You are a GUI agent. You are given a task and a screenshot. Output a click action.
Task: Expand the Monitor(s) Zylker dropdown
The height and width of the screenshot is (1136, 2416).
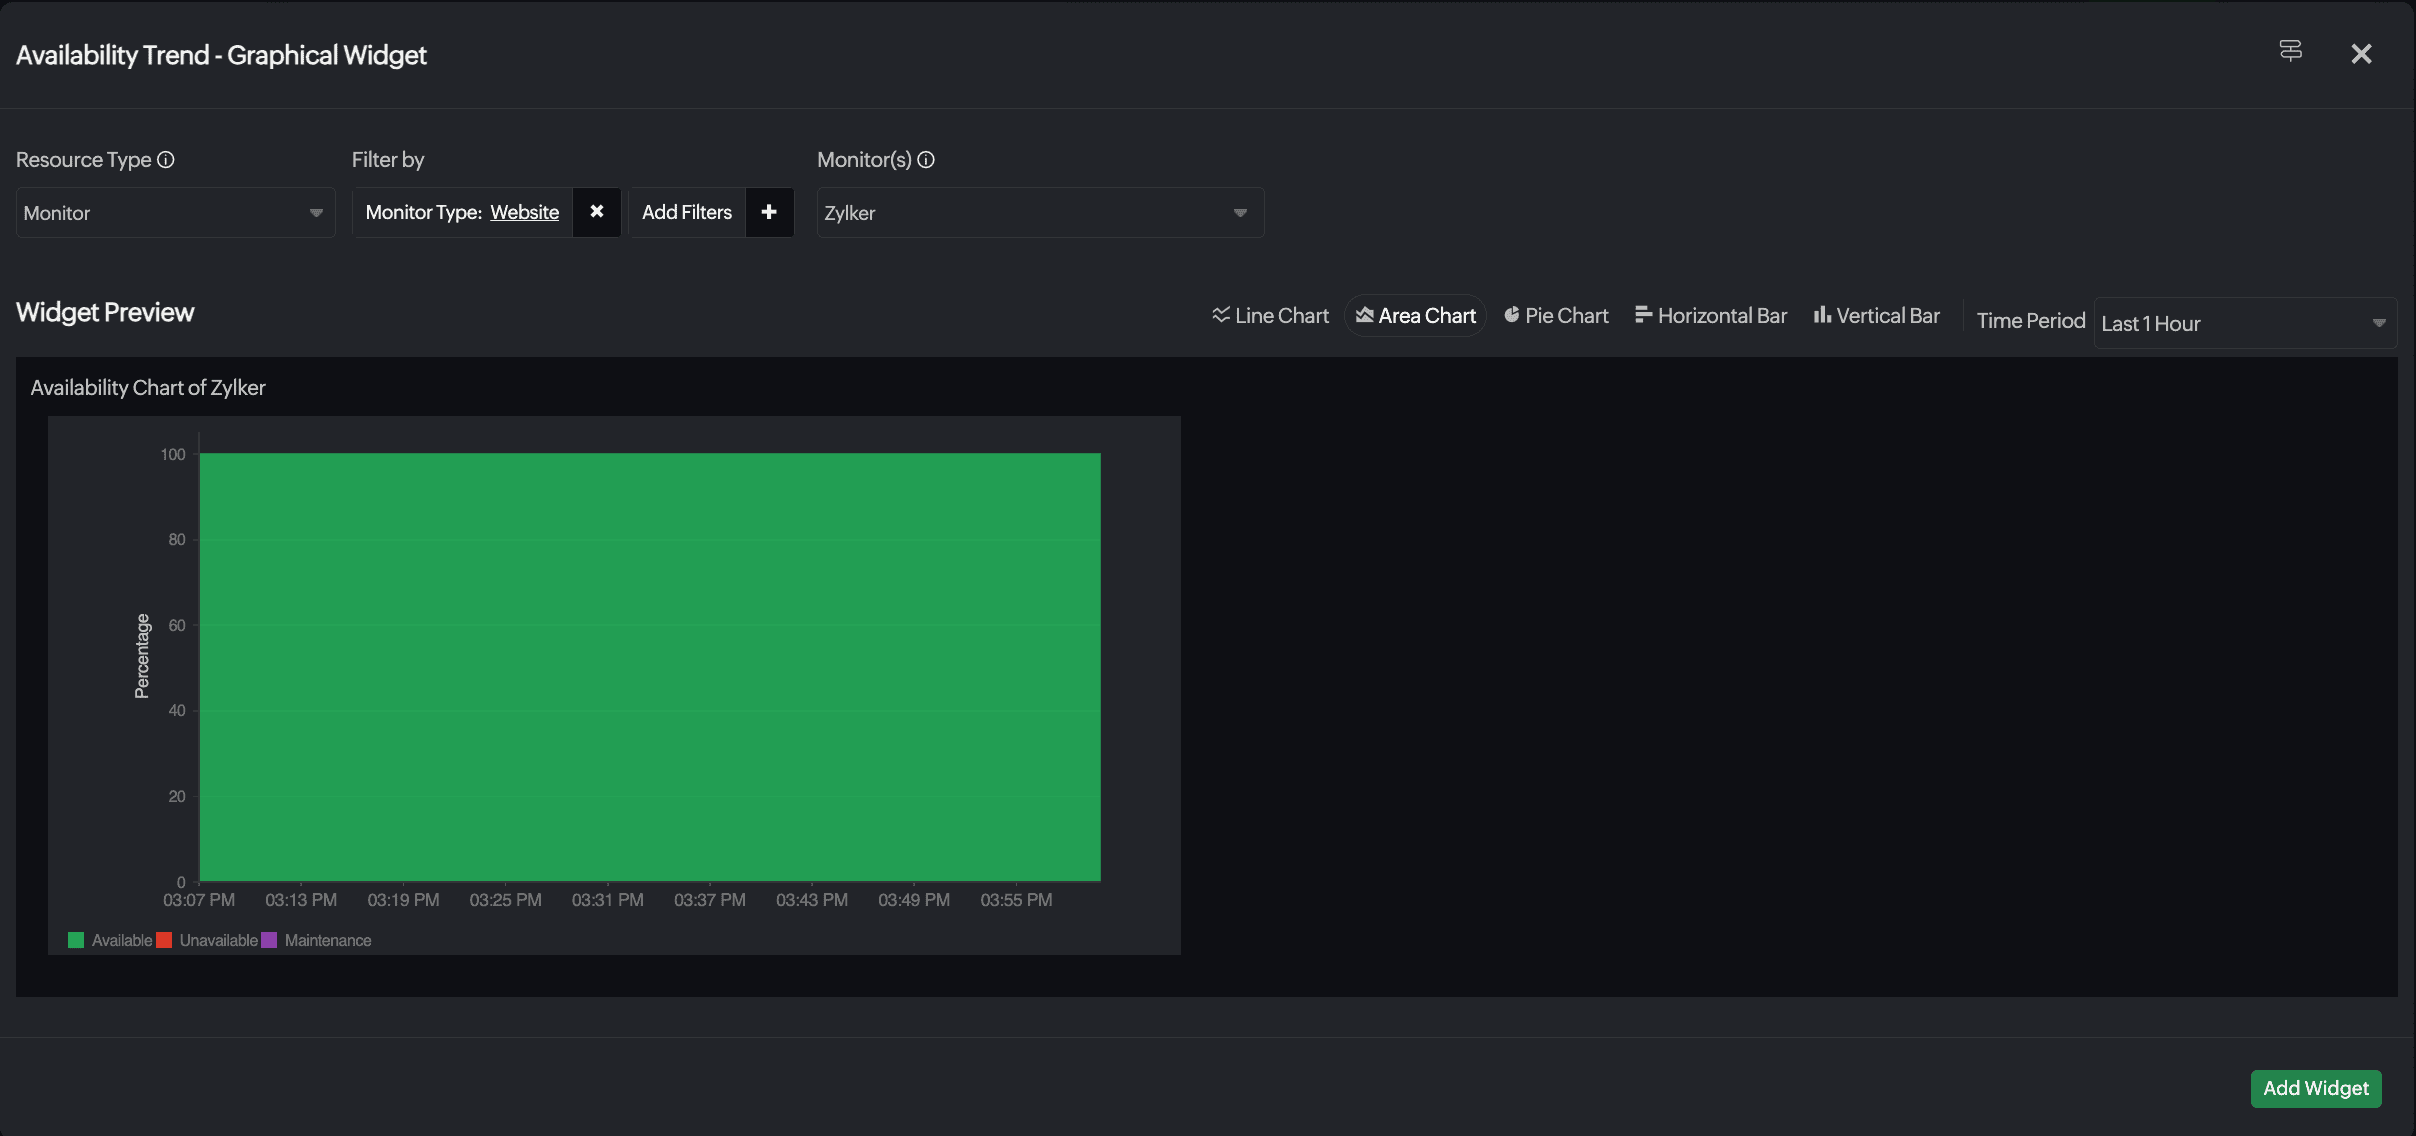1040,213
